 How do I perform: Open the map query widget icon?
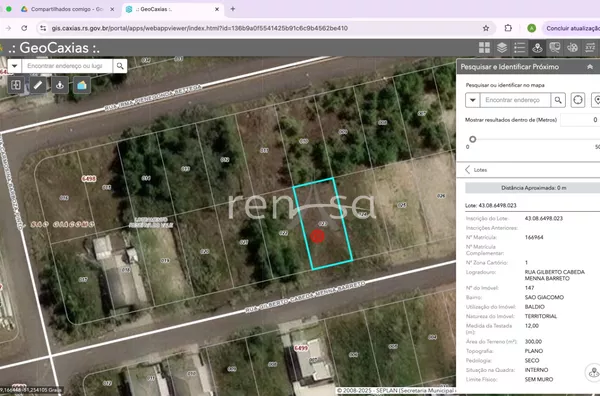pyautogui.click(x=554, y=48)
